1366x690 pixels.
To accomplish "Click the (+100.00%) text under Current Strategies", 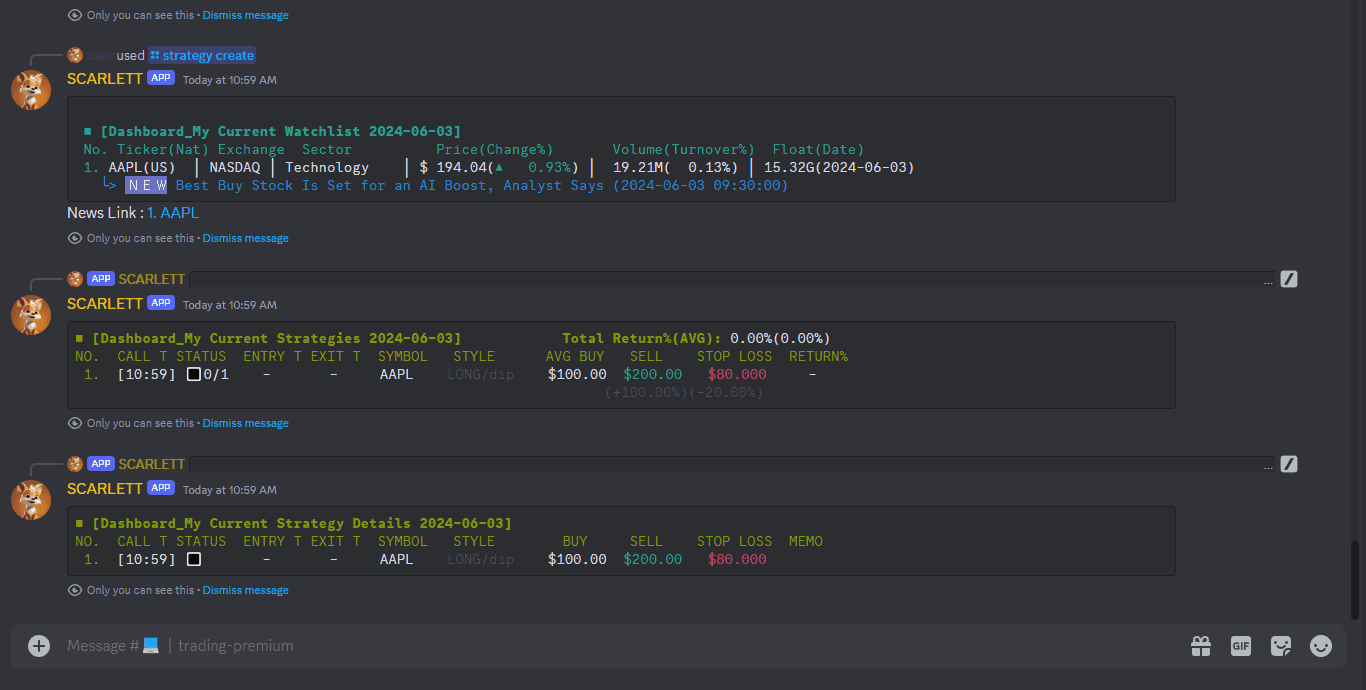I will (x=646, y=392).
